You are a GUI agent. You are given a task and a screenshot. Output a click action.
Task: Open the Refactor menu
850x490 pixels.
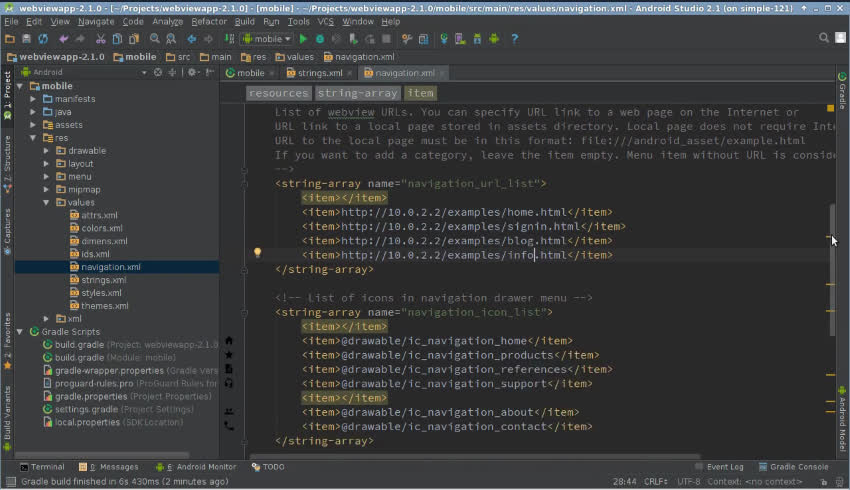[x=209, y=22]
